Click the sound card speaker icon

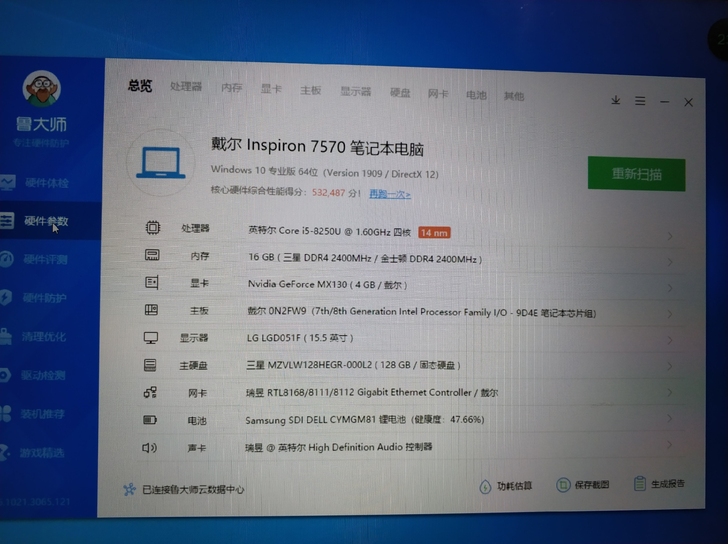tap(149, 447)
